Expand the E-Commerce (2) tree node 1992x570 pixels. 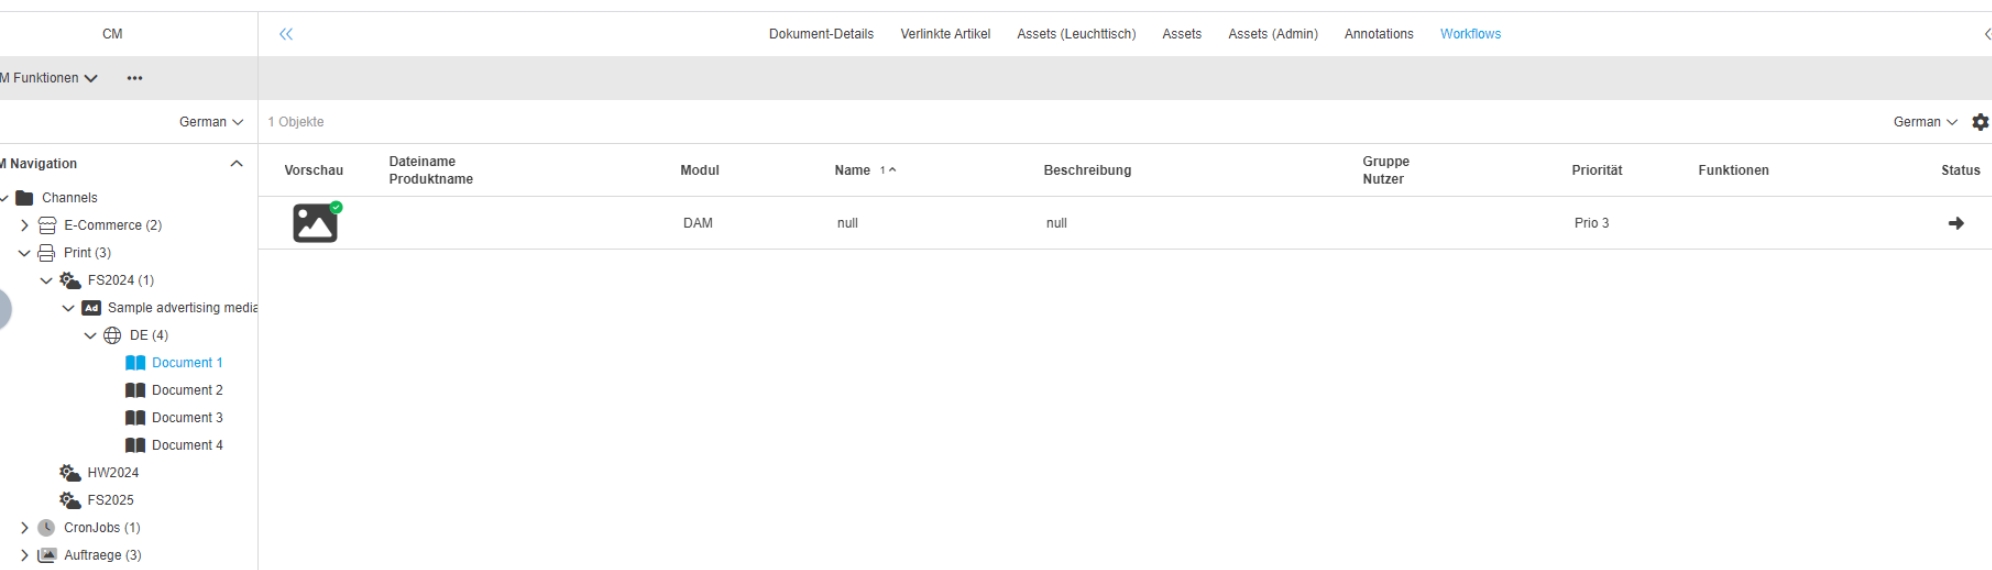(x=25, y=226)
